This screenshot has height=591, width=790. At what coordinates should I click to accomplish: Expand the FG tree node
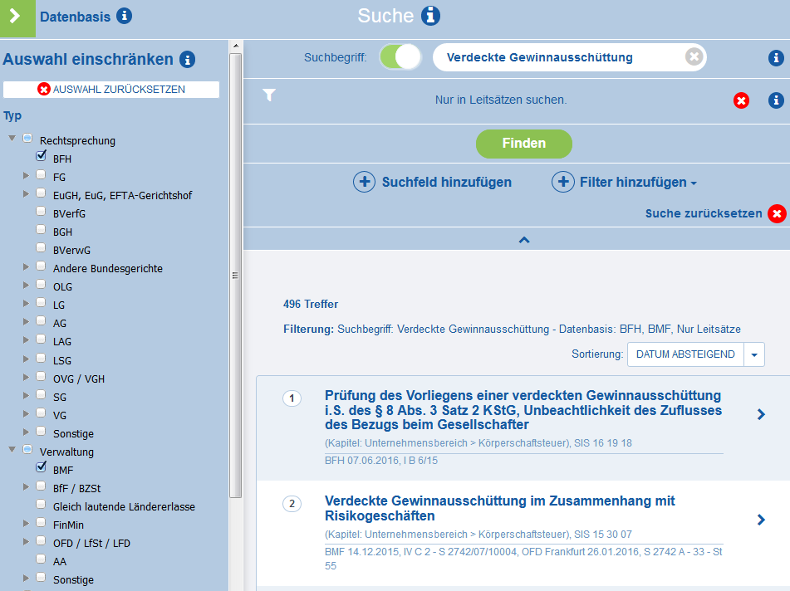tap(26, 175)
